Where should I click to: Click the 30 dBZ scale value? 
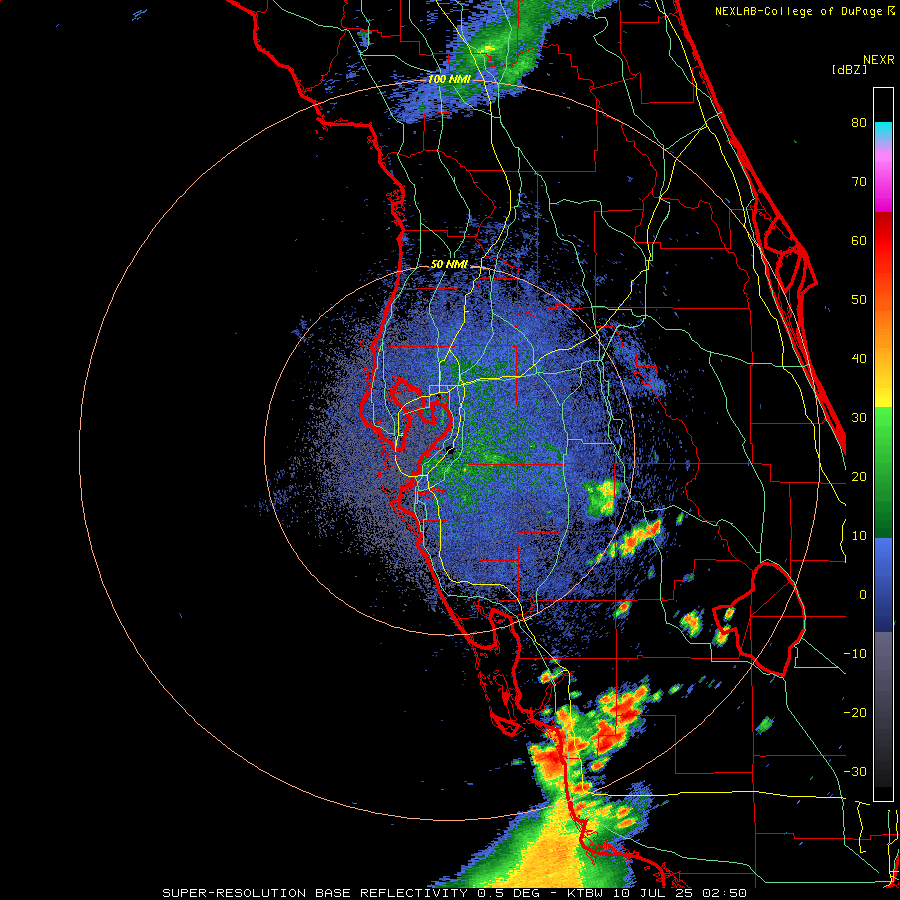[x=859, y=418]
